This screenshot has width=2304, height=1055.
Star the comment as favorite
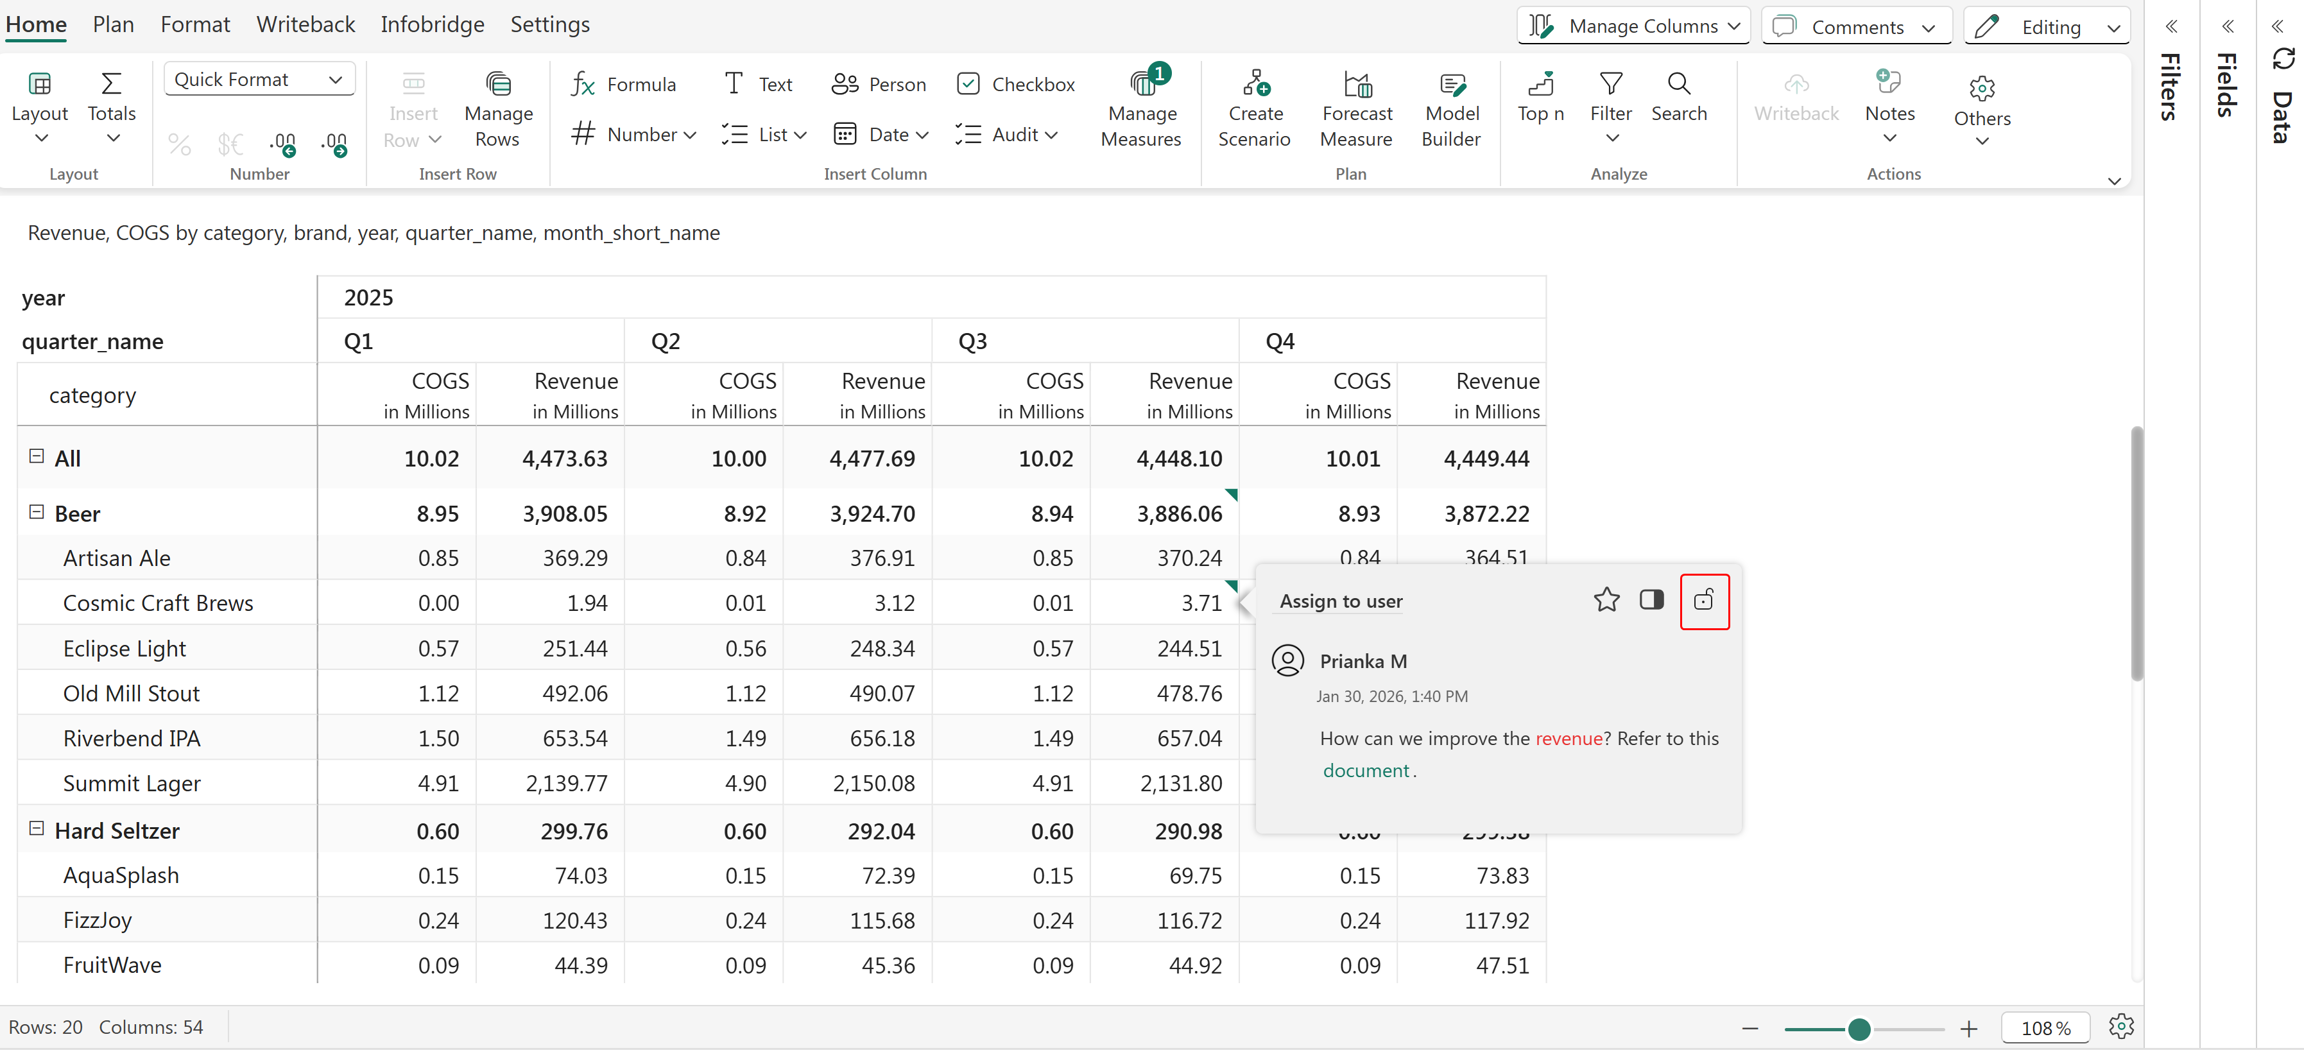[x=1606, y=600]
